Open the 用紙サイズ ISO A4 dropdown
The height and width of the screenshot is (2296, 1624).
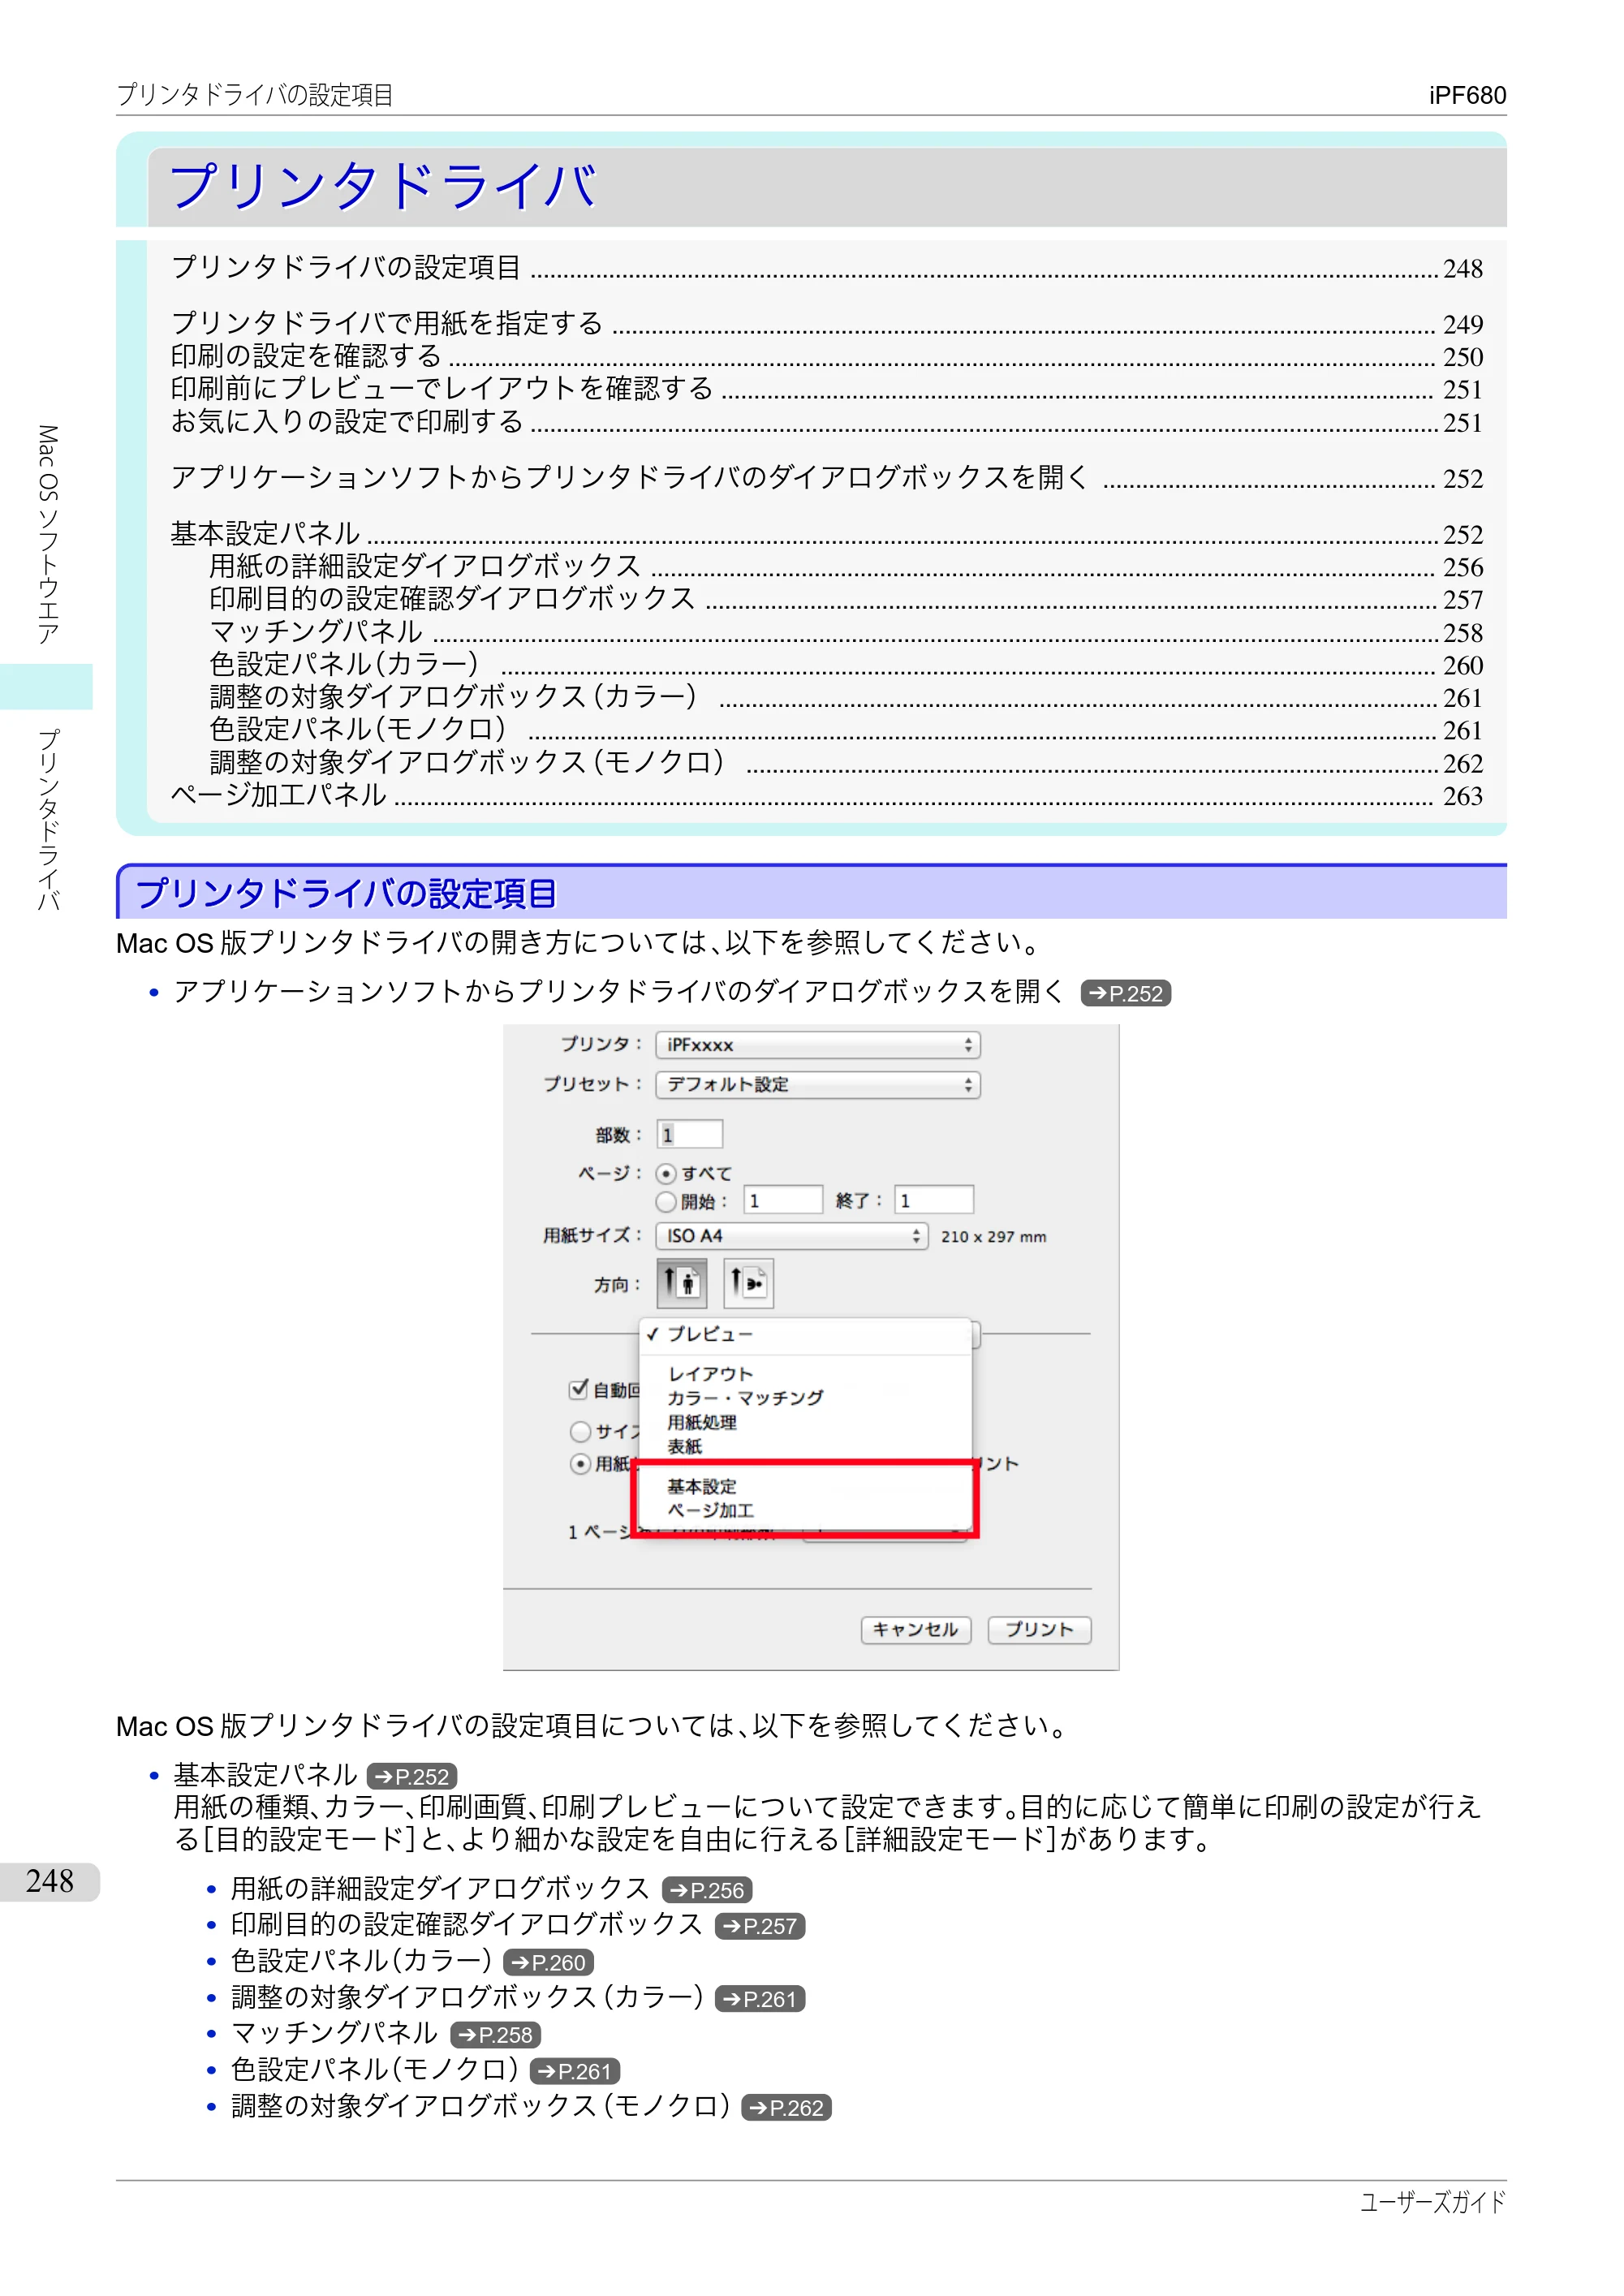click(x=792, y=1236)
